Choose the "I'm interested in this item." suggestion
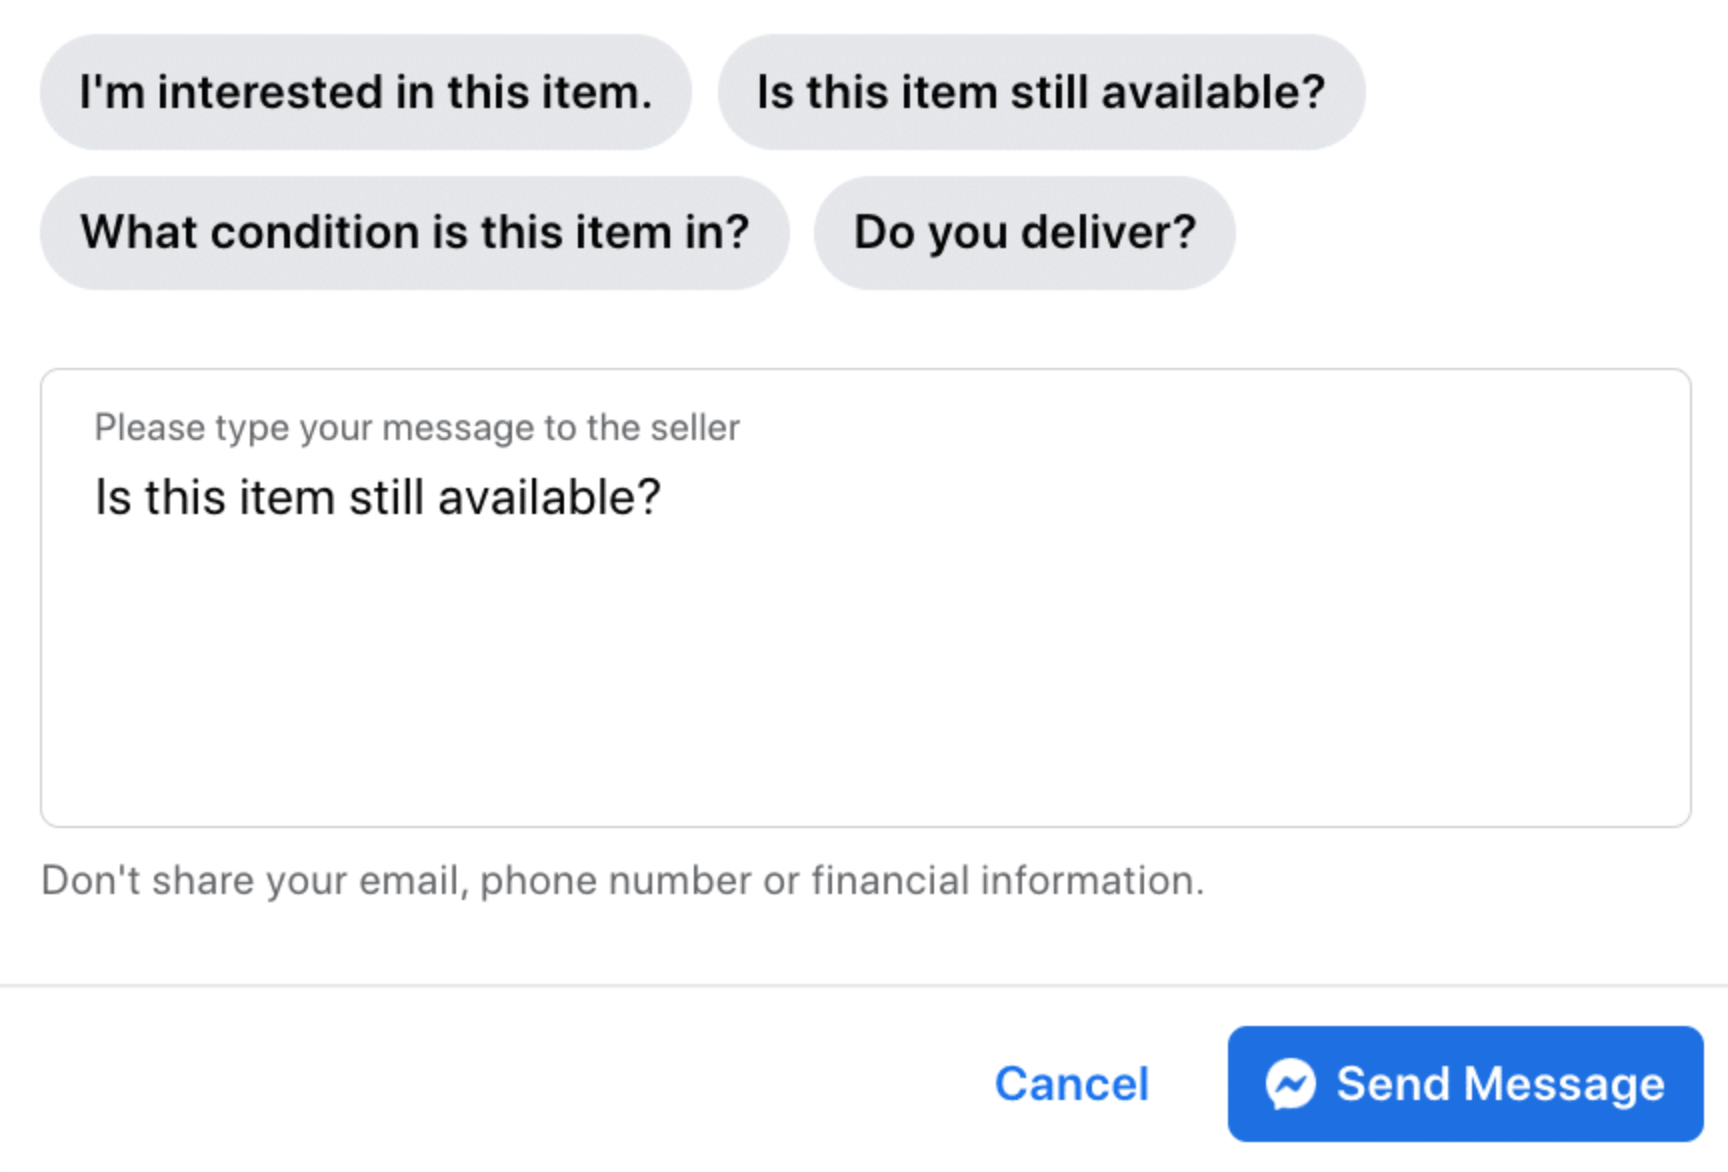 365,92
